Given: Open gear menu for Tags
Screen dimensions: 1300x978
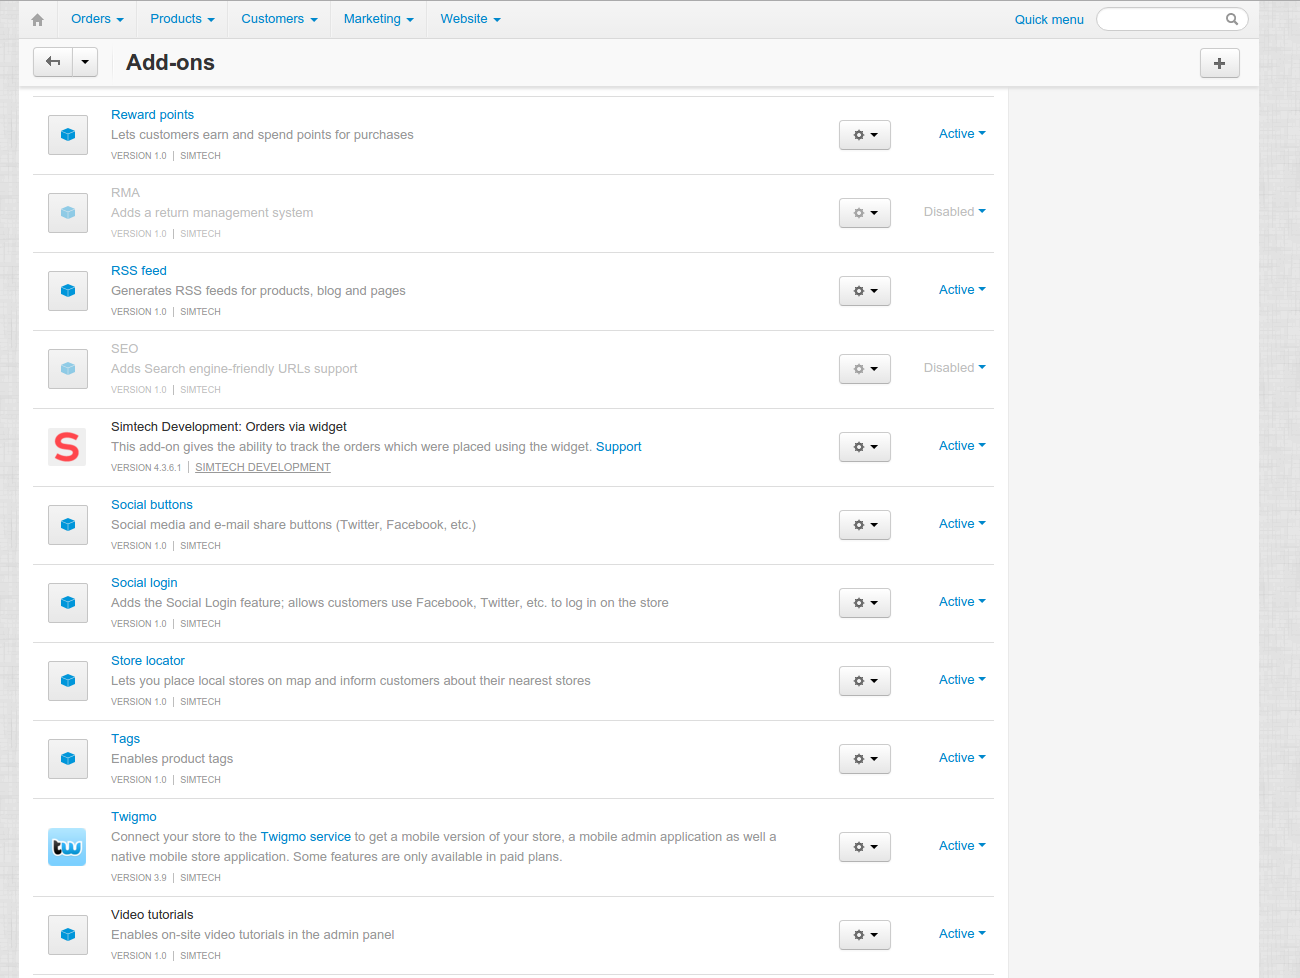Looking at the screenshot, I should (865, 759).
